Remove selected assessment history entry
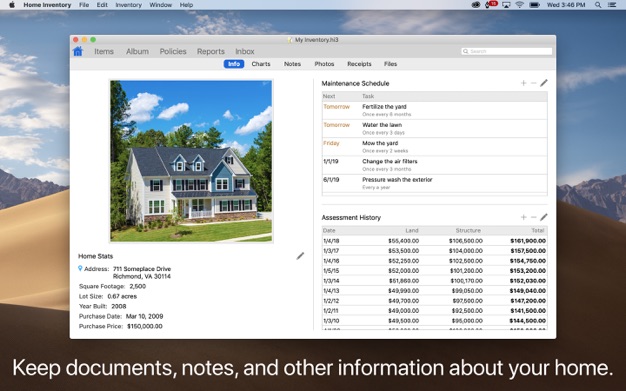626x391 pixels. pyautogui.click(x=533, y=217)
